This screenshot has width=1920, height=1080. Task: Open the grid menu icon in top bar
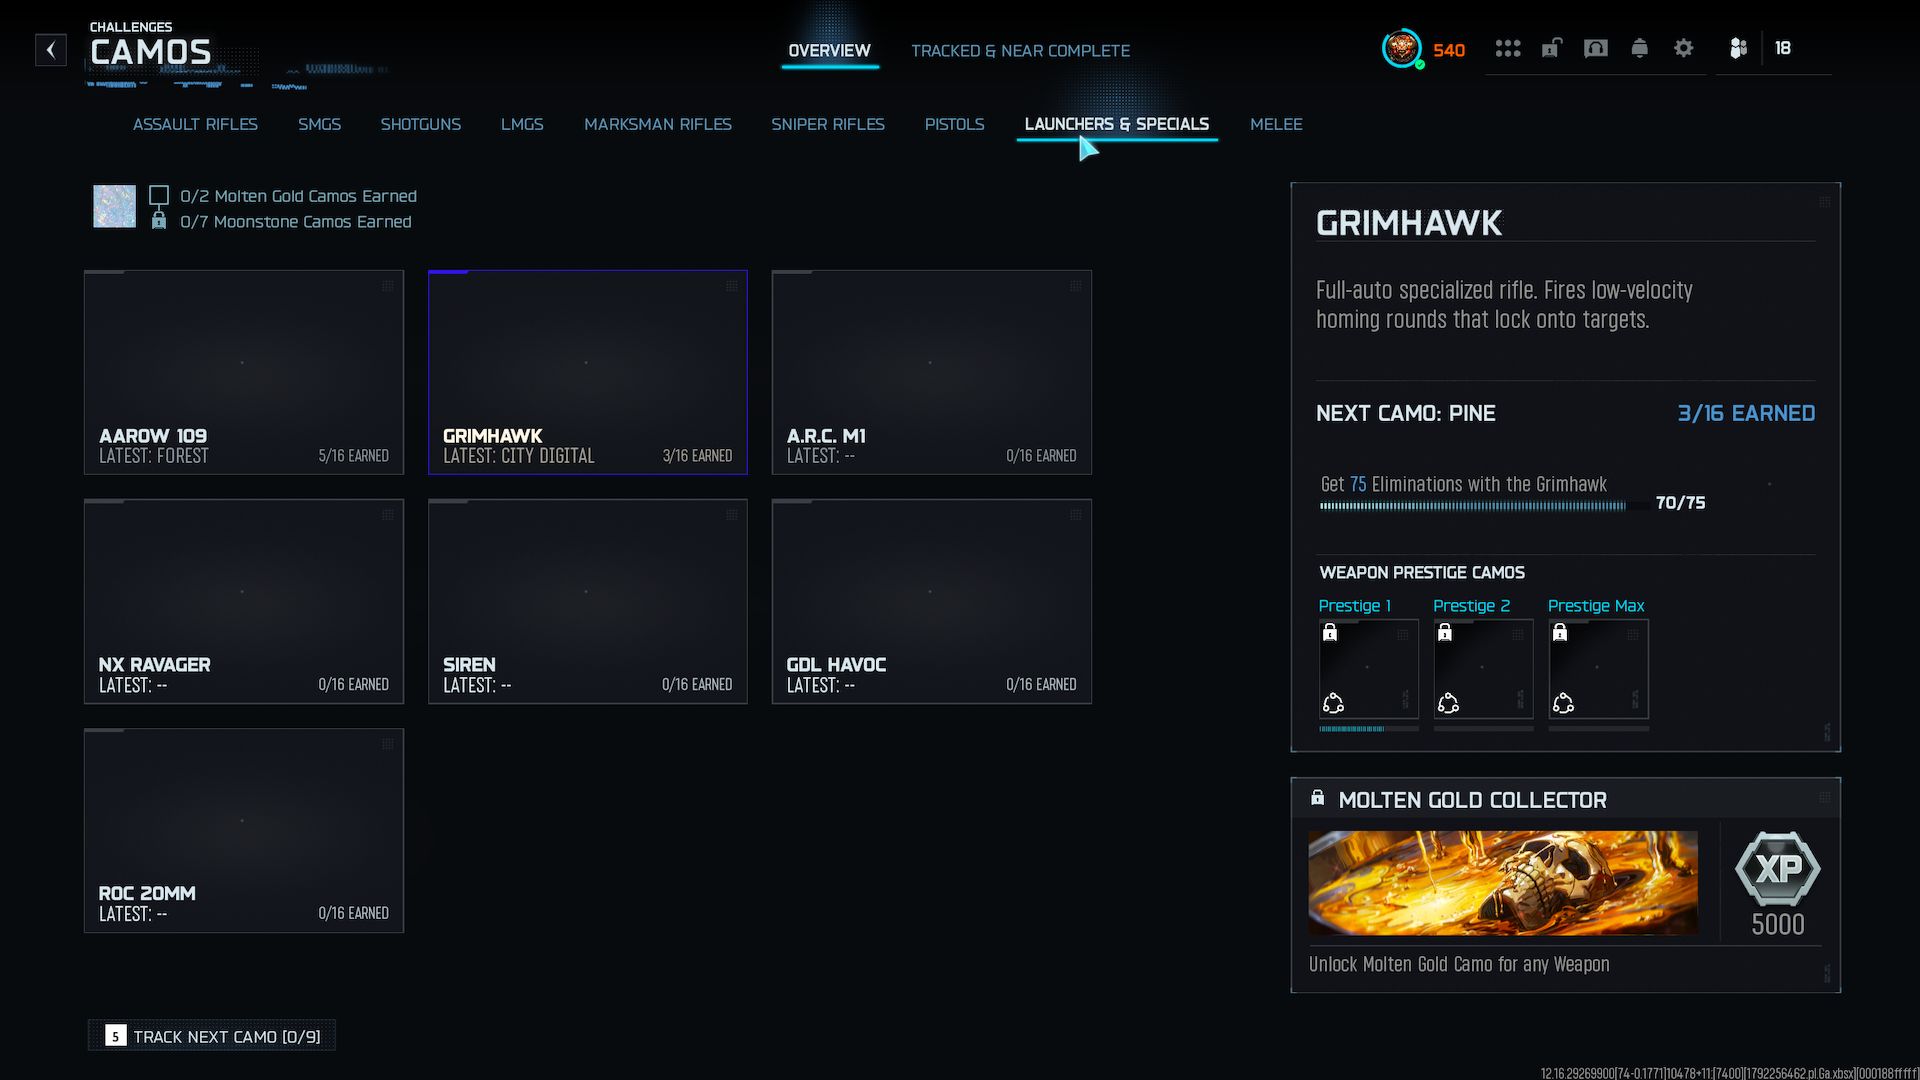coord(1508,48)
